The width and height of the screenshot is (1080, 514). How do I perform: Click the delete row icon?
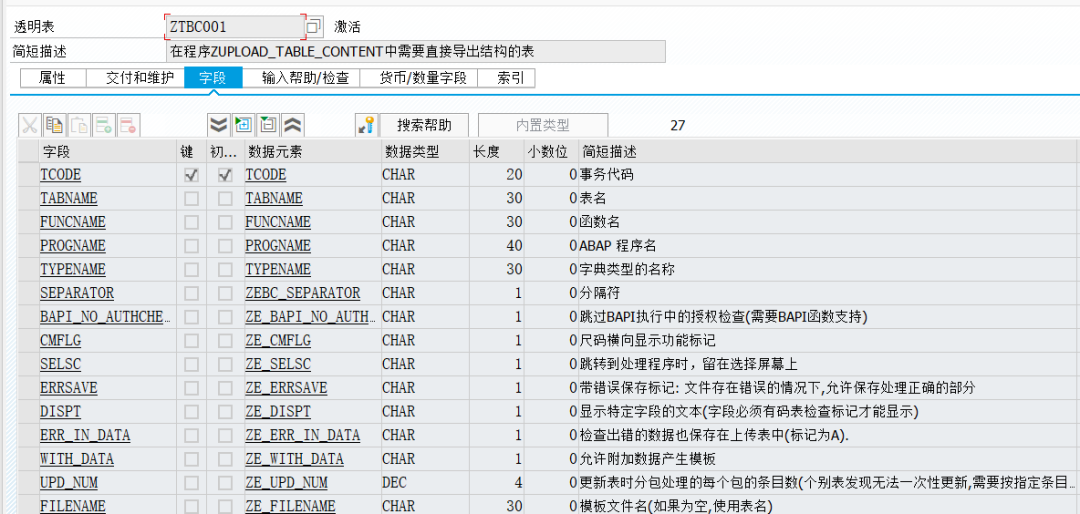pos(128,125)
